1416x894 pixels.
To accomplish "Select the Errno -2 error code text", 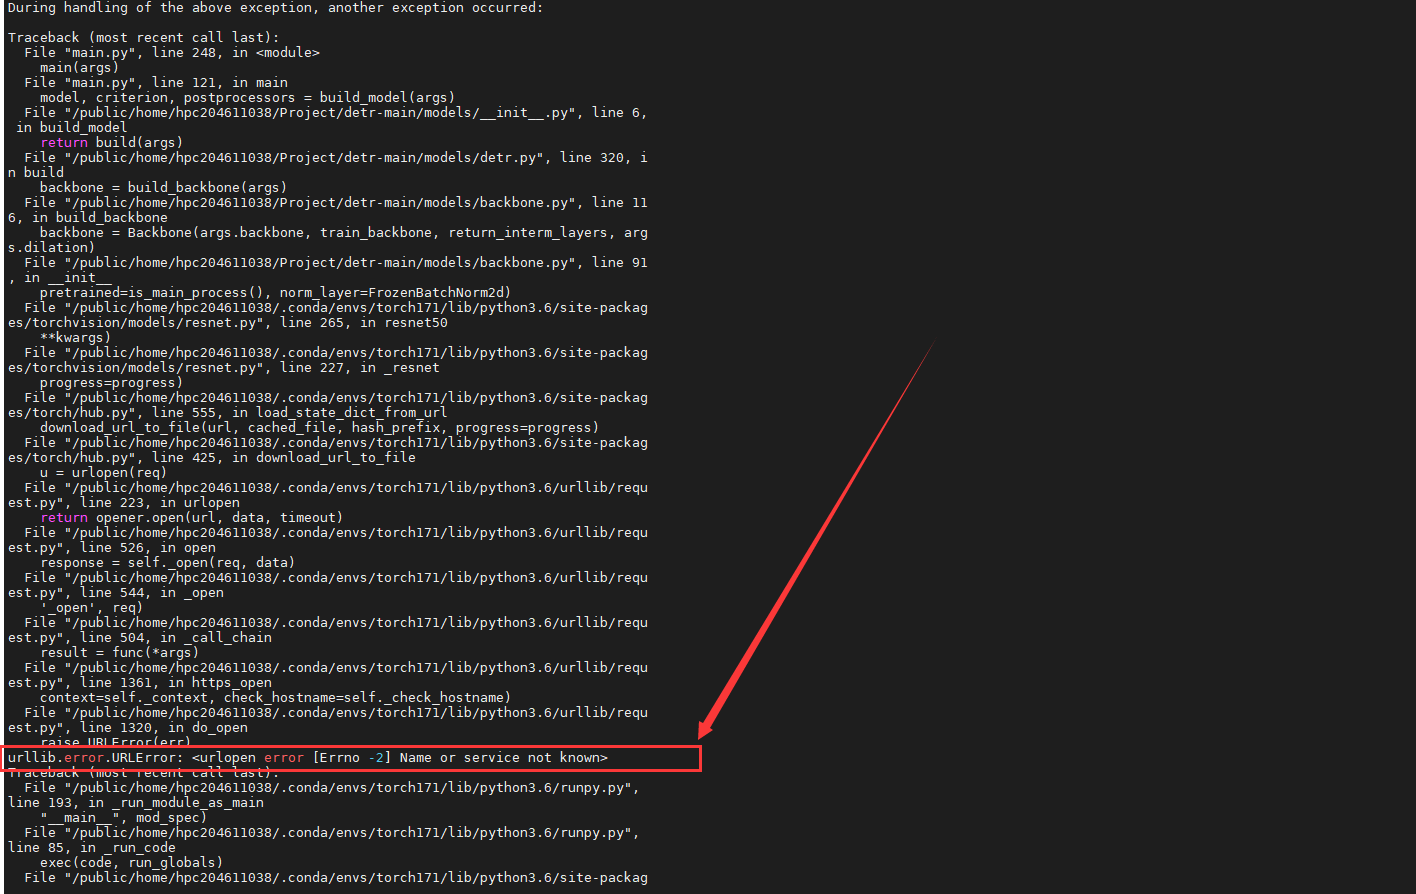I will click(x=351, y=757).
